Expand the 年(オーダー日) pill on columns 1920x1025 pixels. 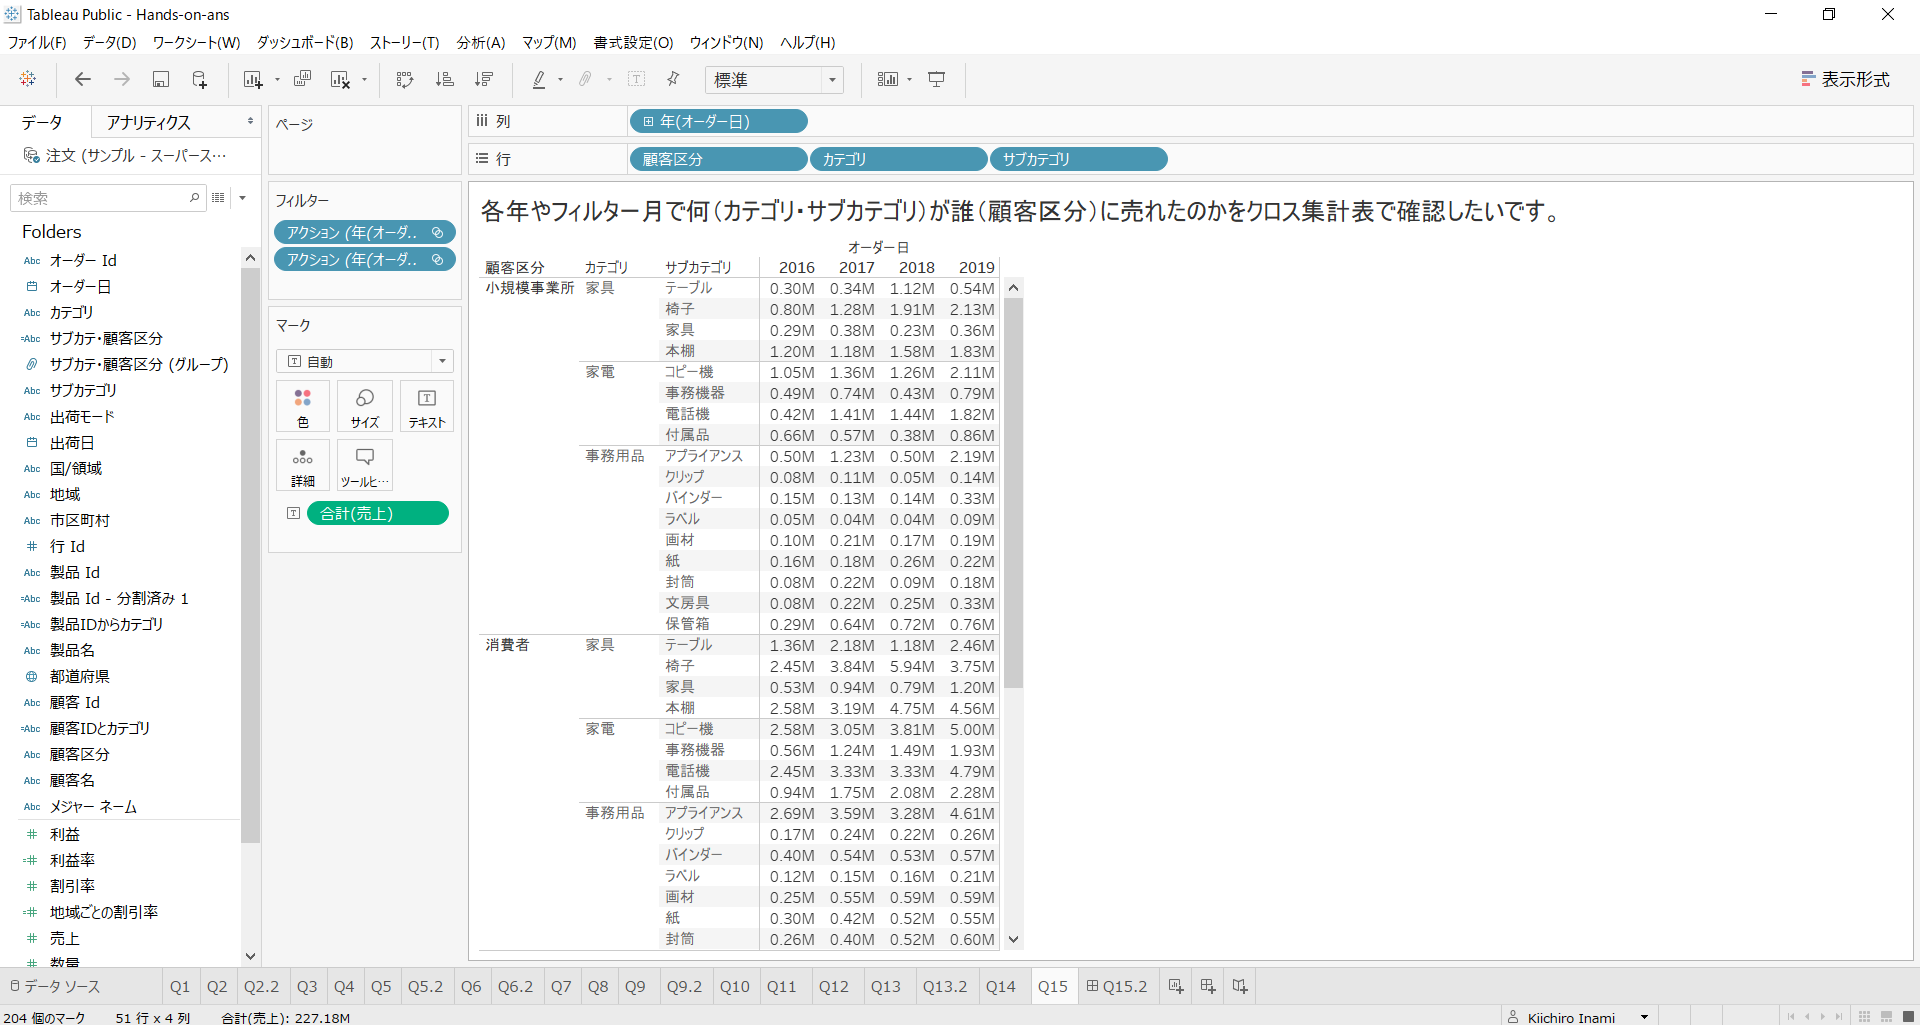point(648,122)
